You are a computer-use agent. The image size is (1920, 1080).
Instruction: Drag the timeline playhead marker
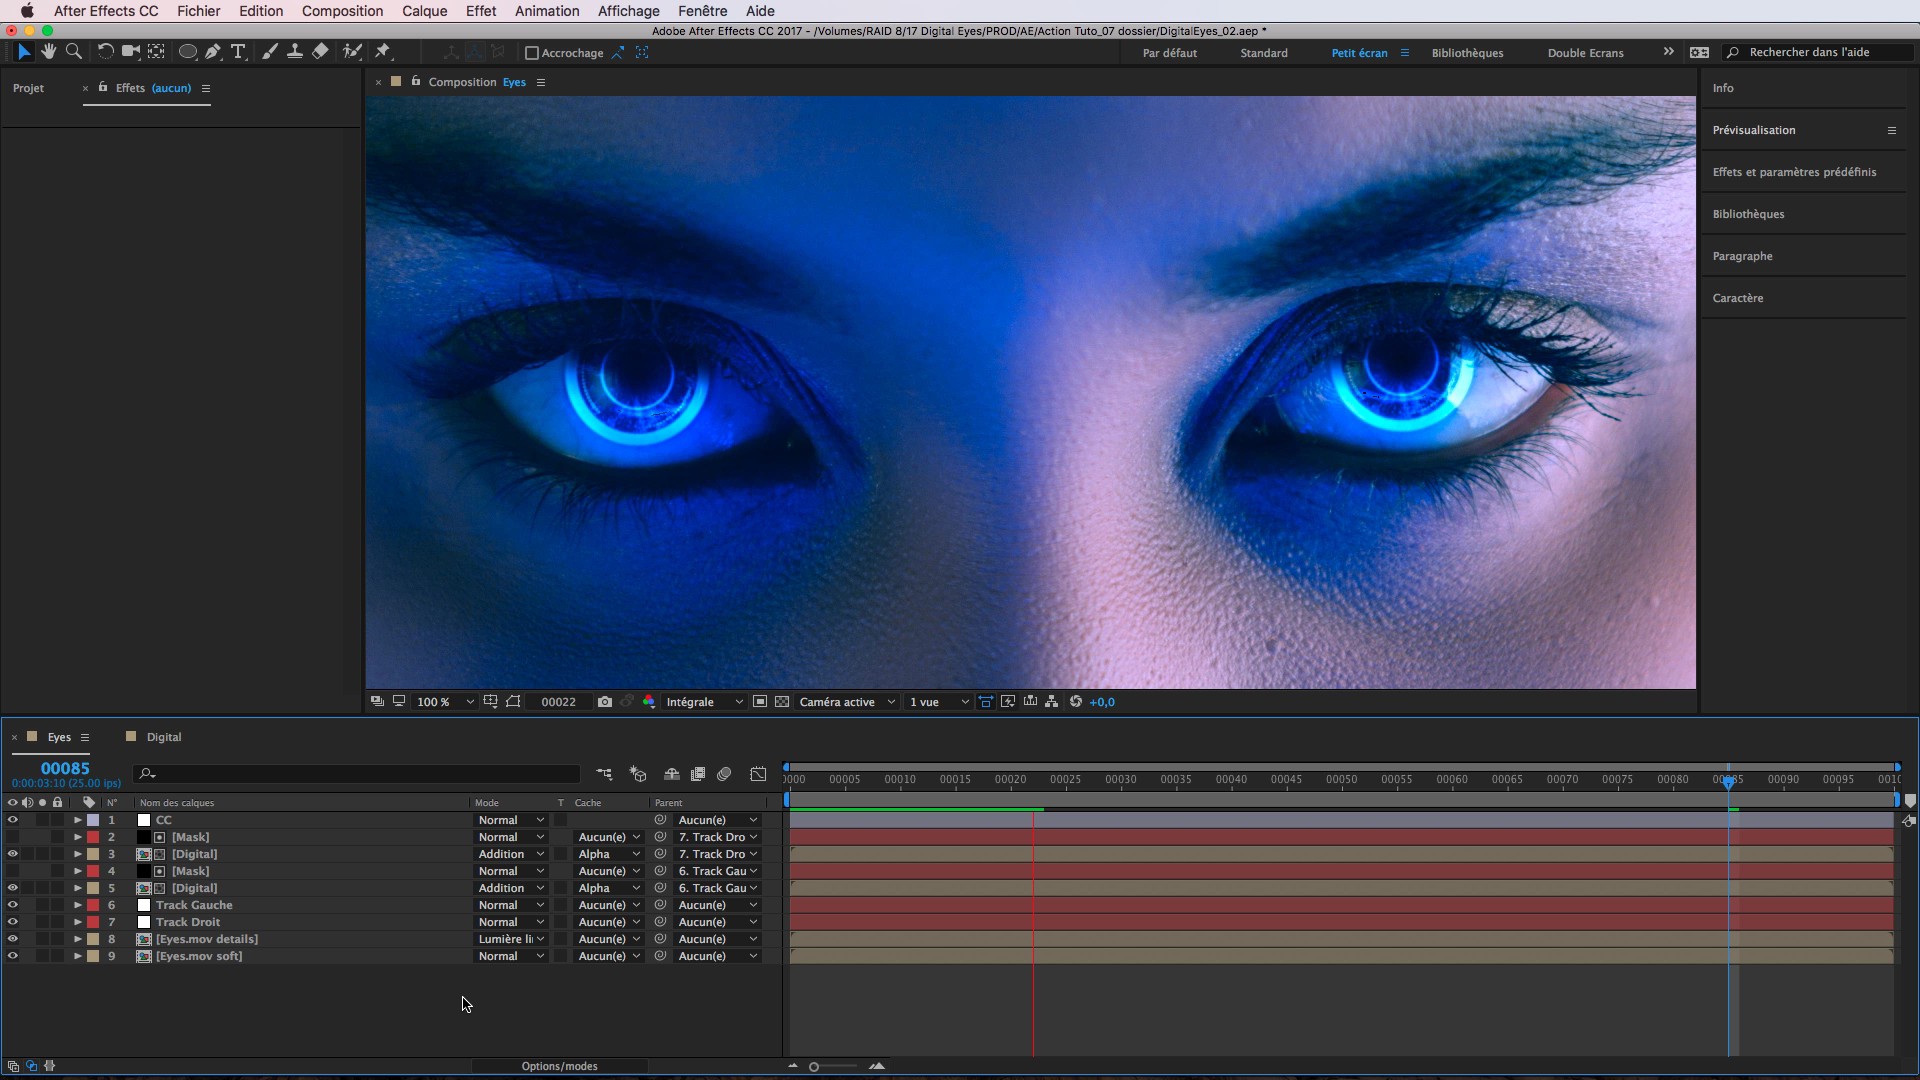pyautogui.click(x=1729, y=779)
